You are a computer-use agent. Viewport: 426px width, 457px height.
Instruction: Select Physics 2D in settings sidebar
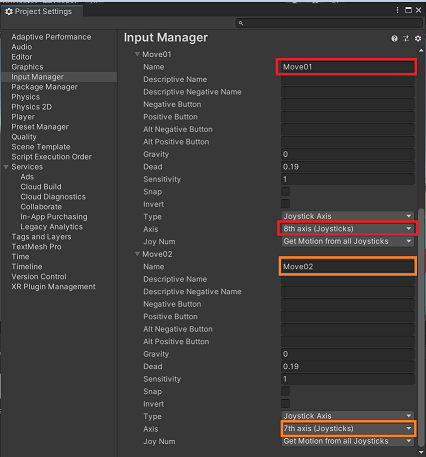[x=32, y=107]
